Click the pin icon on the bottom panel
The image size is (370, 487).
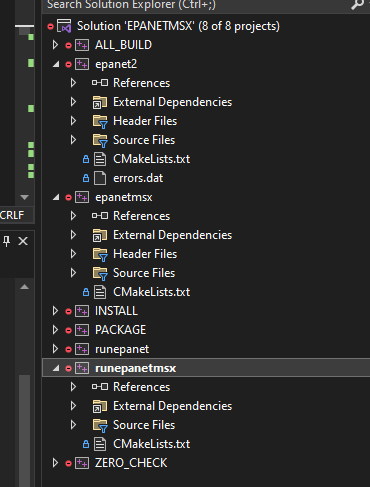[x=6, y=241]
